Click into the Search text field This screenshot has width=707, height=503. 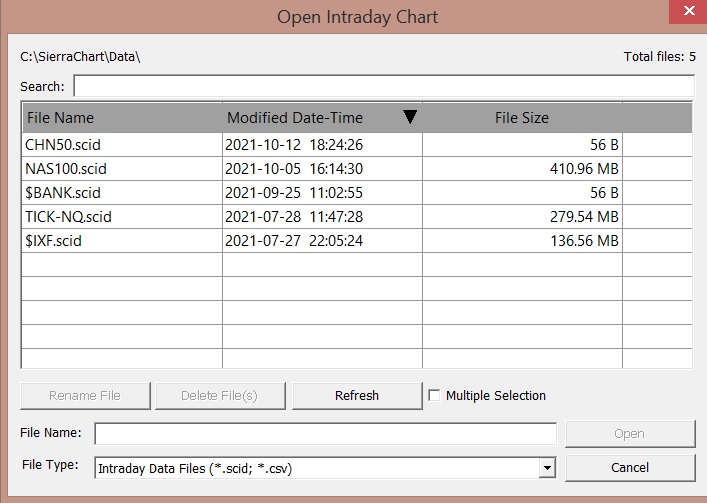click(383, 87)
